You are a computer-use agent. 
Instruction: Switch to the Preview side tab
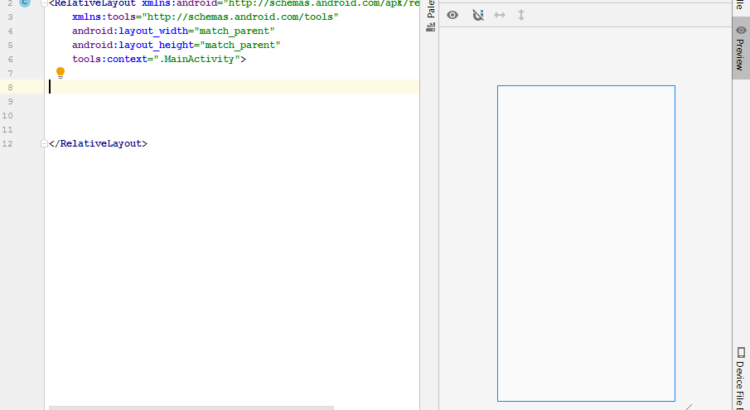click(x=740, y=48)
